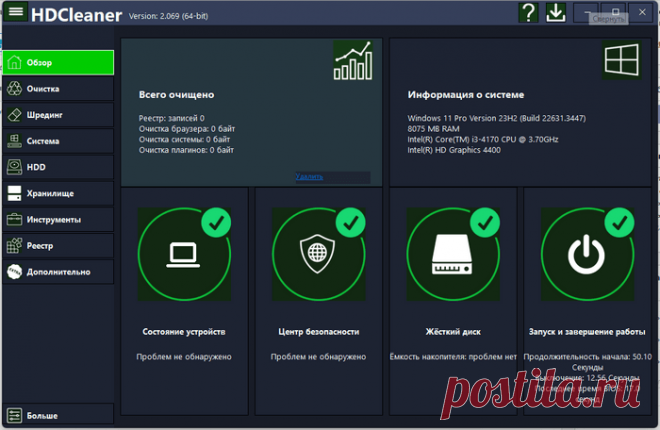Open the Больше menu at bottom
This screenshot has height=430, width=660.
pos(58,416)
